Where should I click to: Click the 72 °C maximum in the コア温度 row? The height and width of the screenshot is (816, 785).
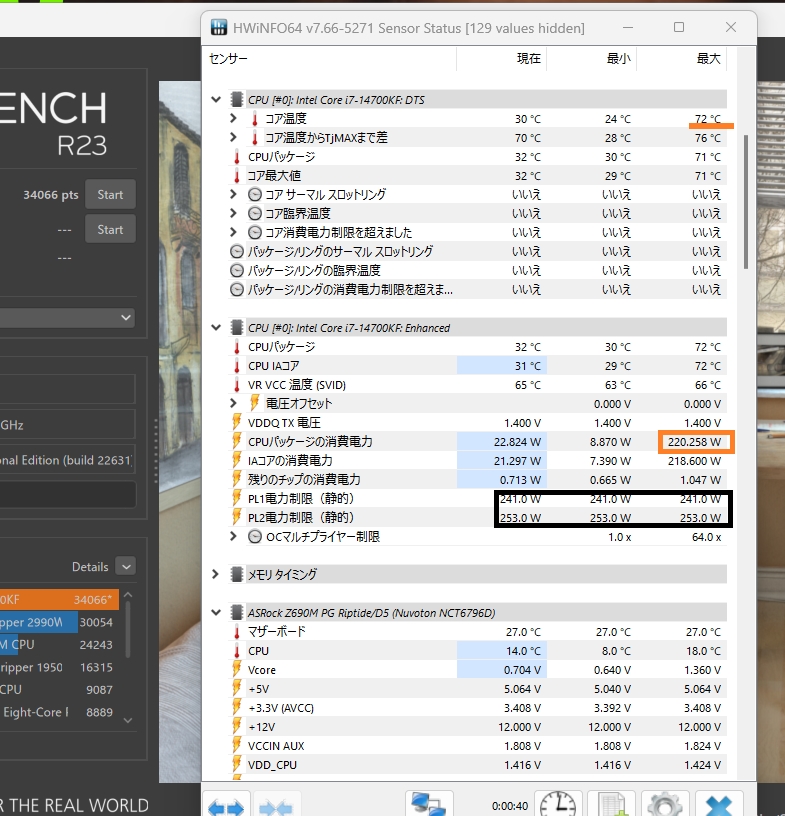tap(707, 119)
